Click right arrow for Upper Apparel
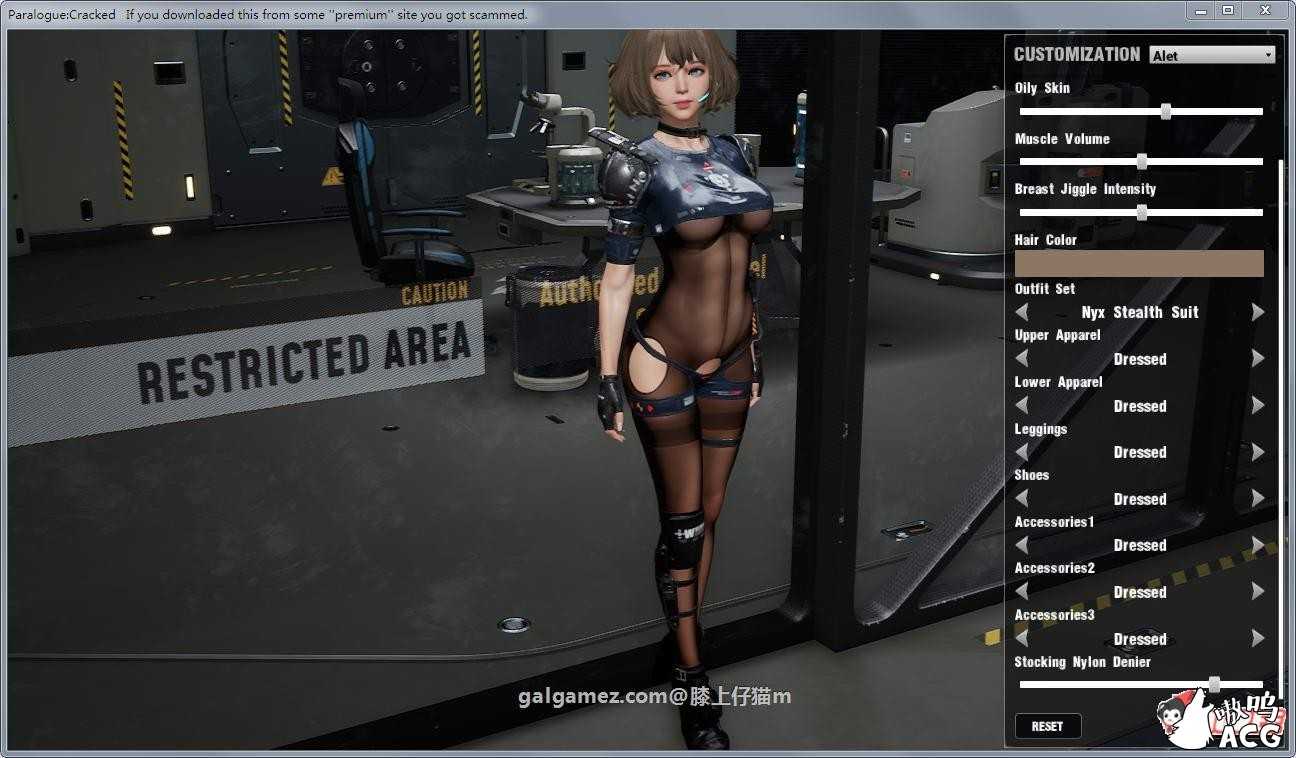Image resolution: width=1296 pixels, height=758 pixels. click(x=1258, y=358)
